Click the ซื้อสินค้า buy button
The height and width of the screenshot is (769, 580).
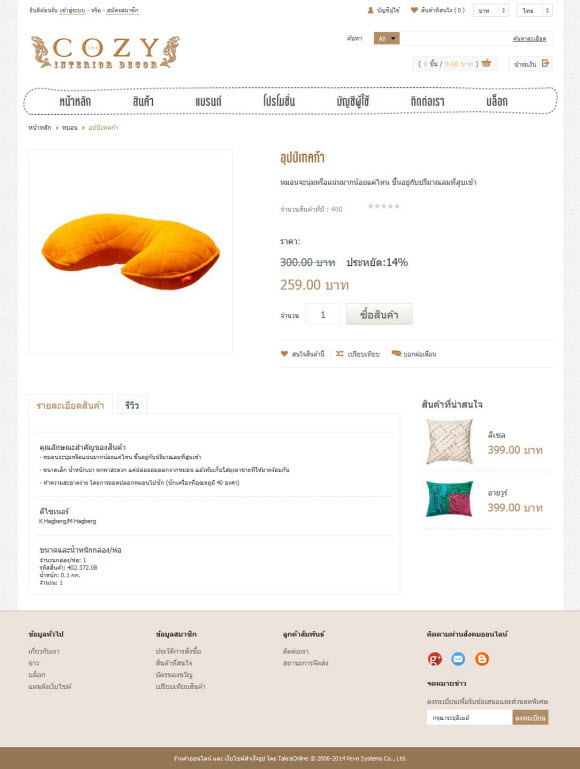click(379, 314)
